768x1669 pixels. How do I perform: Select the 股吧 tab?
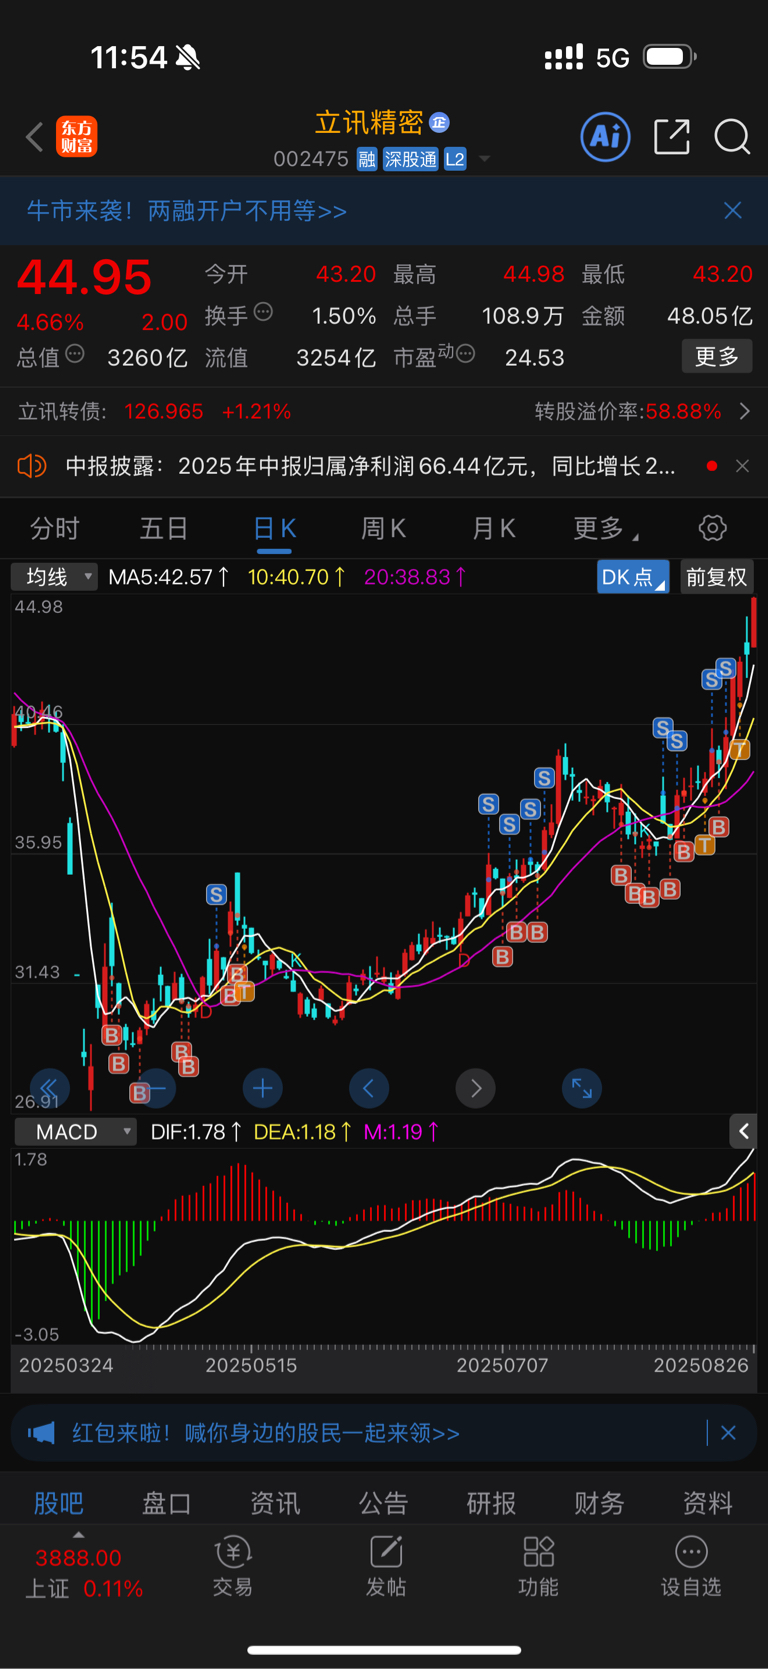click(59, 1503)
